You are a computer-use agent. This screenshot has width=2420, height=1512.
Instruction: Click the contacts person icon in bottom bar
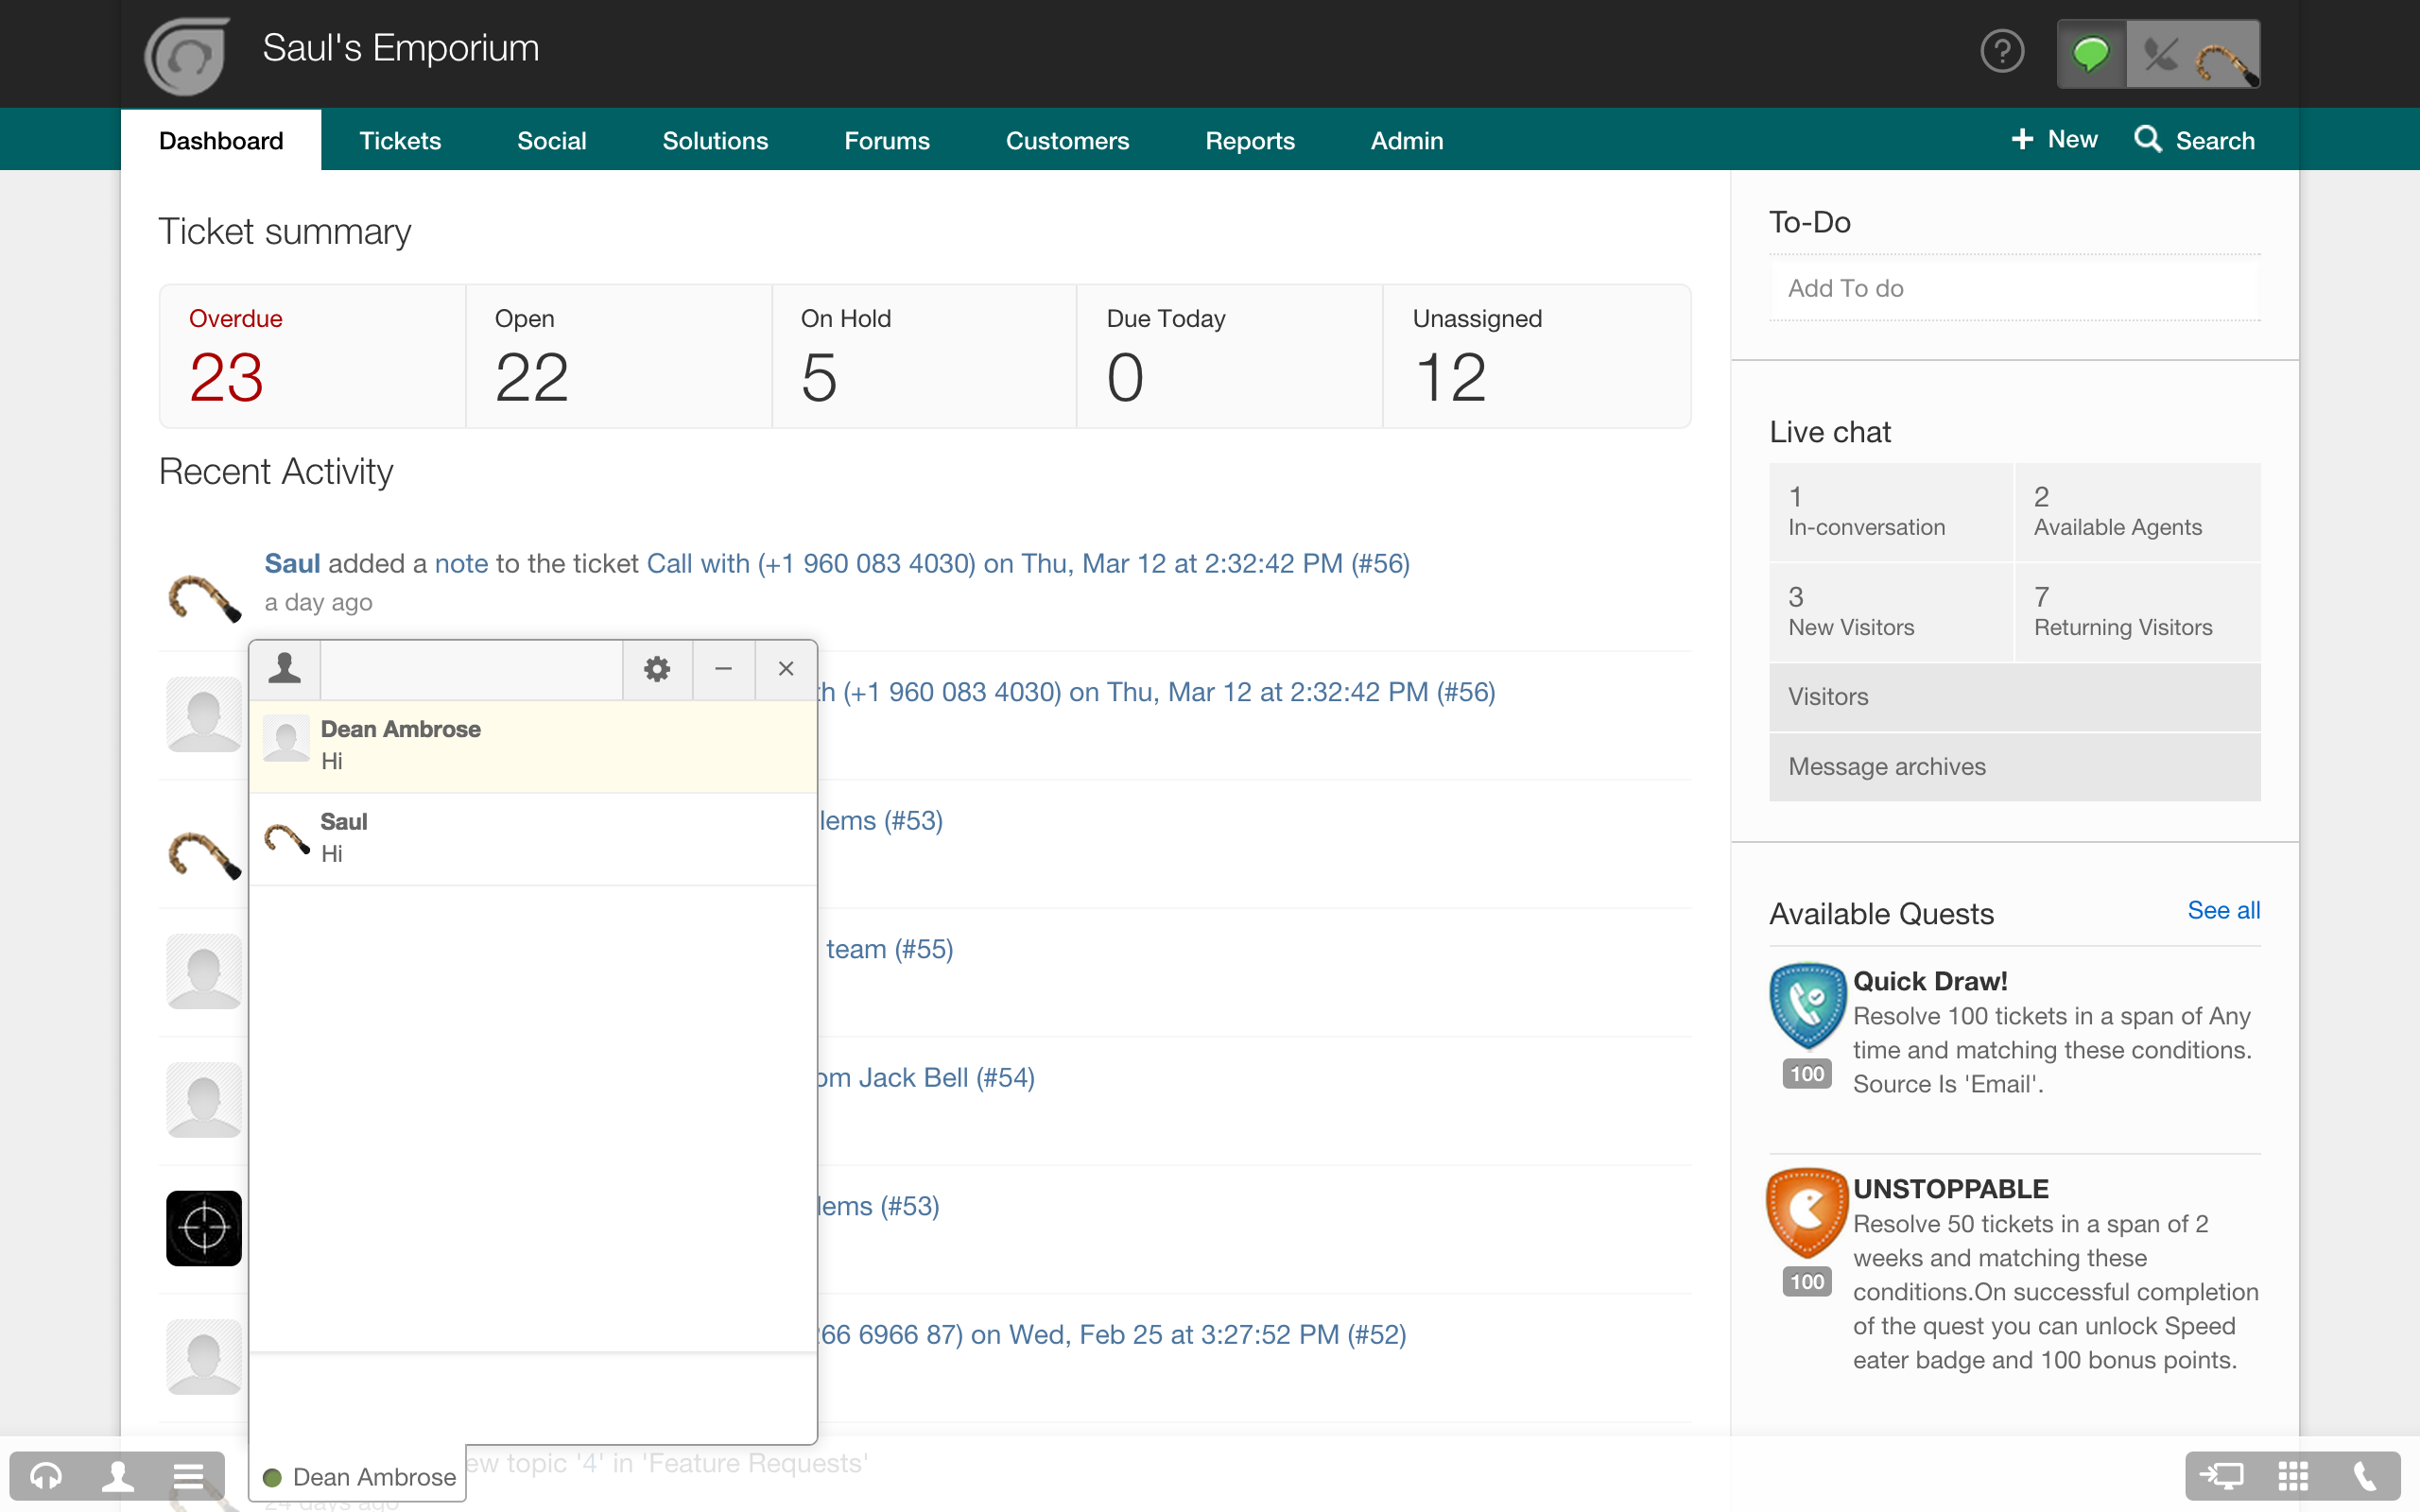coord(116,1475)
